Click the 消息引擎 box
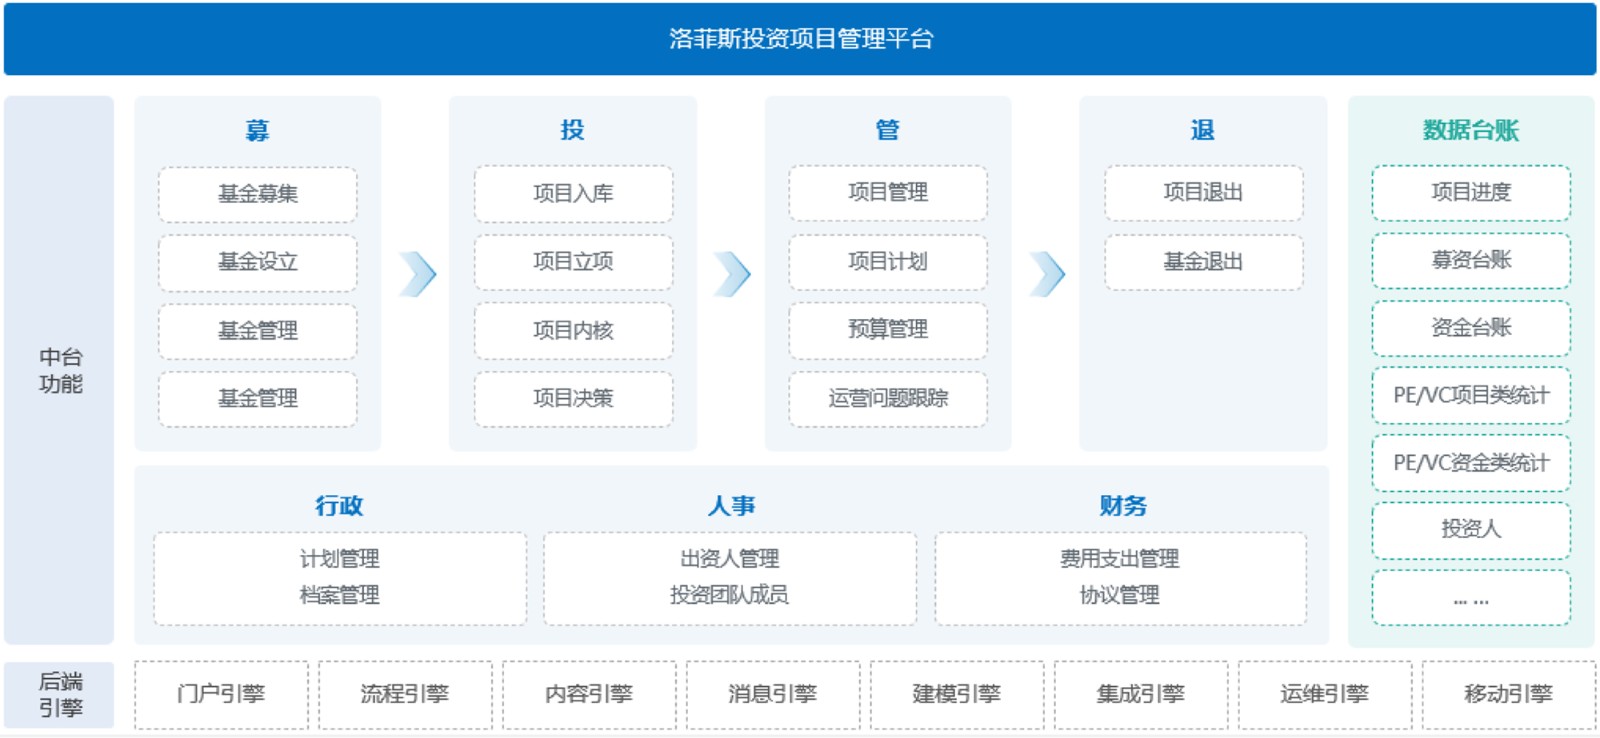This screenshot has height=738, width=1600. 773,694
